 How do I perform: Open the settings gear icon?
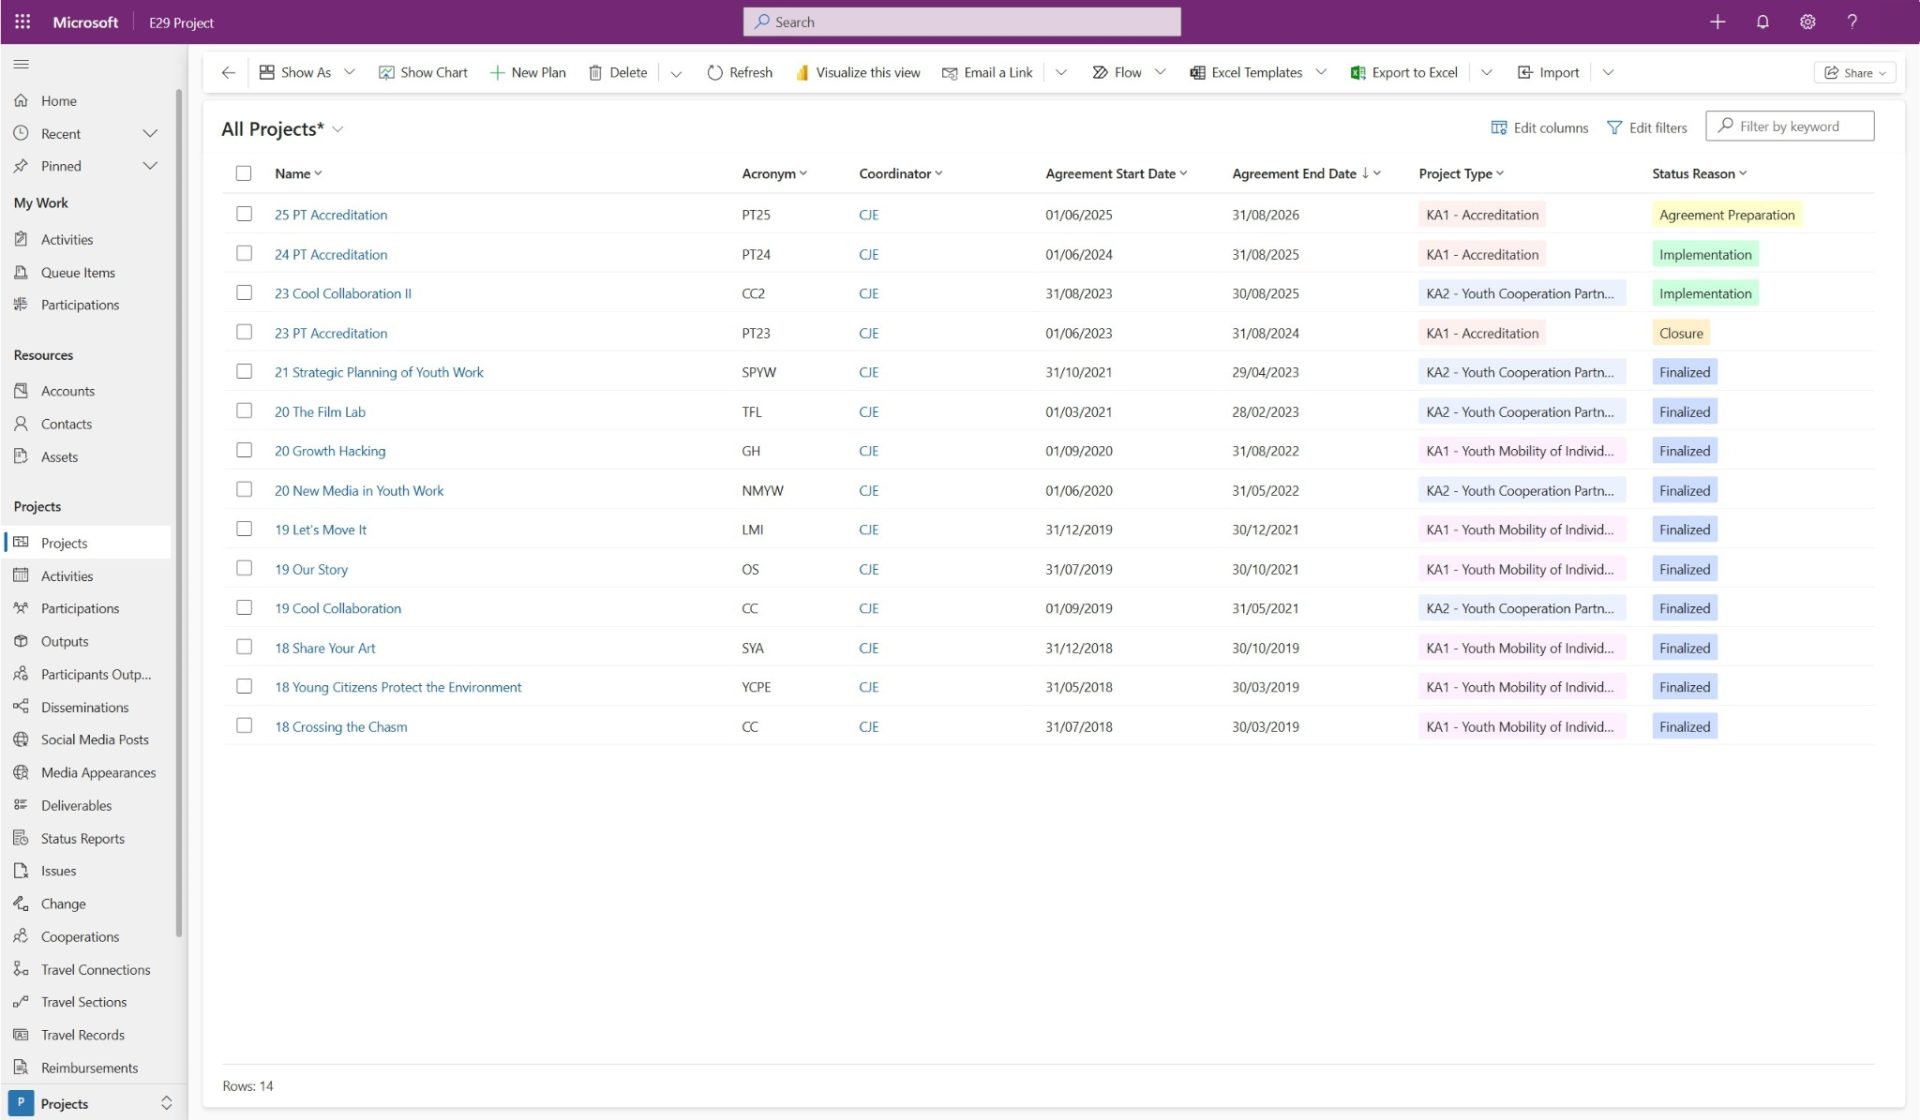[1807, 21]
